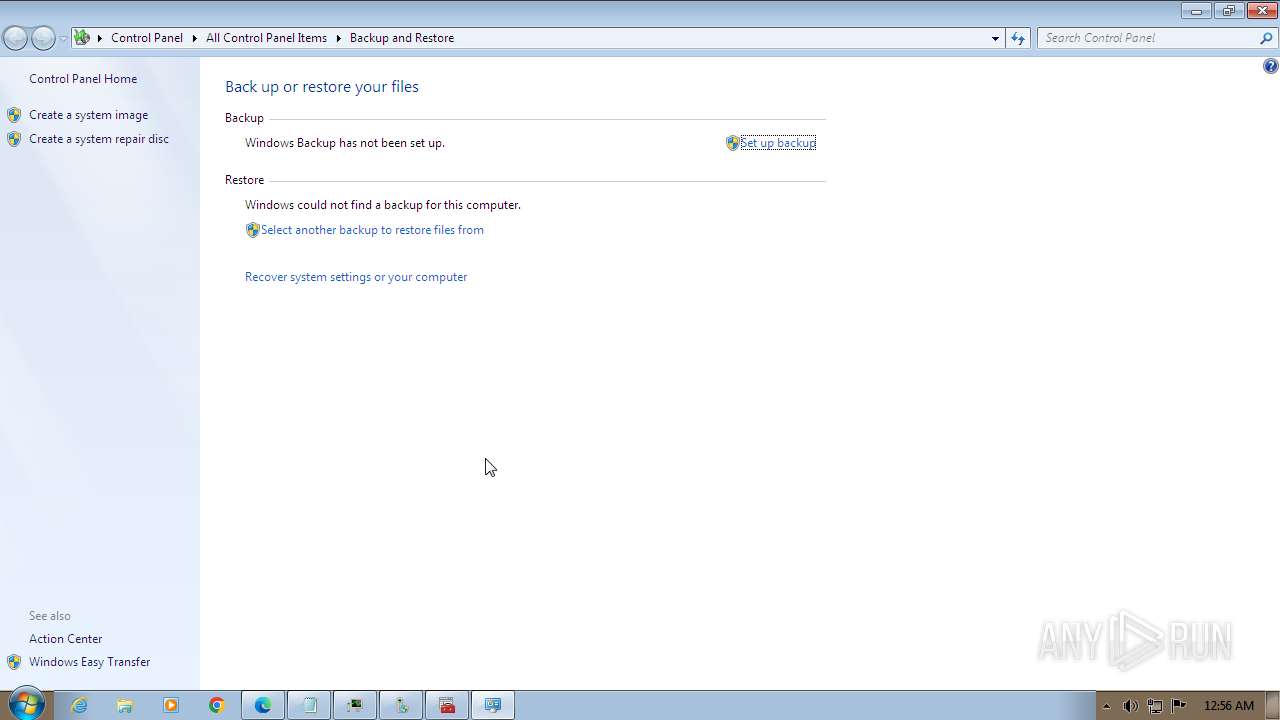
Task: Click the Backup section label
Action: [244, 118]
